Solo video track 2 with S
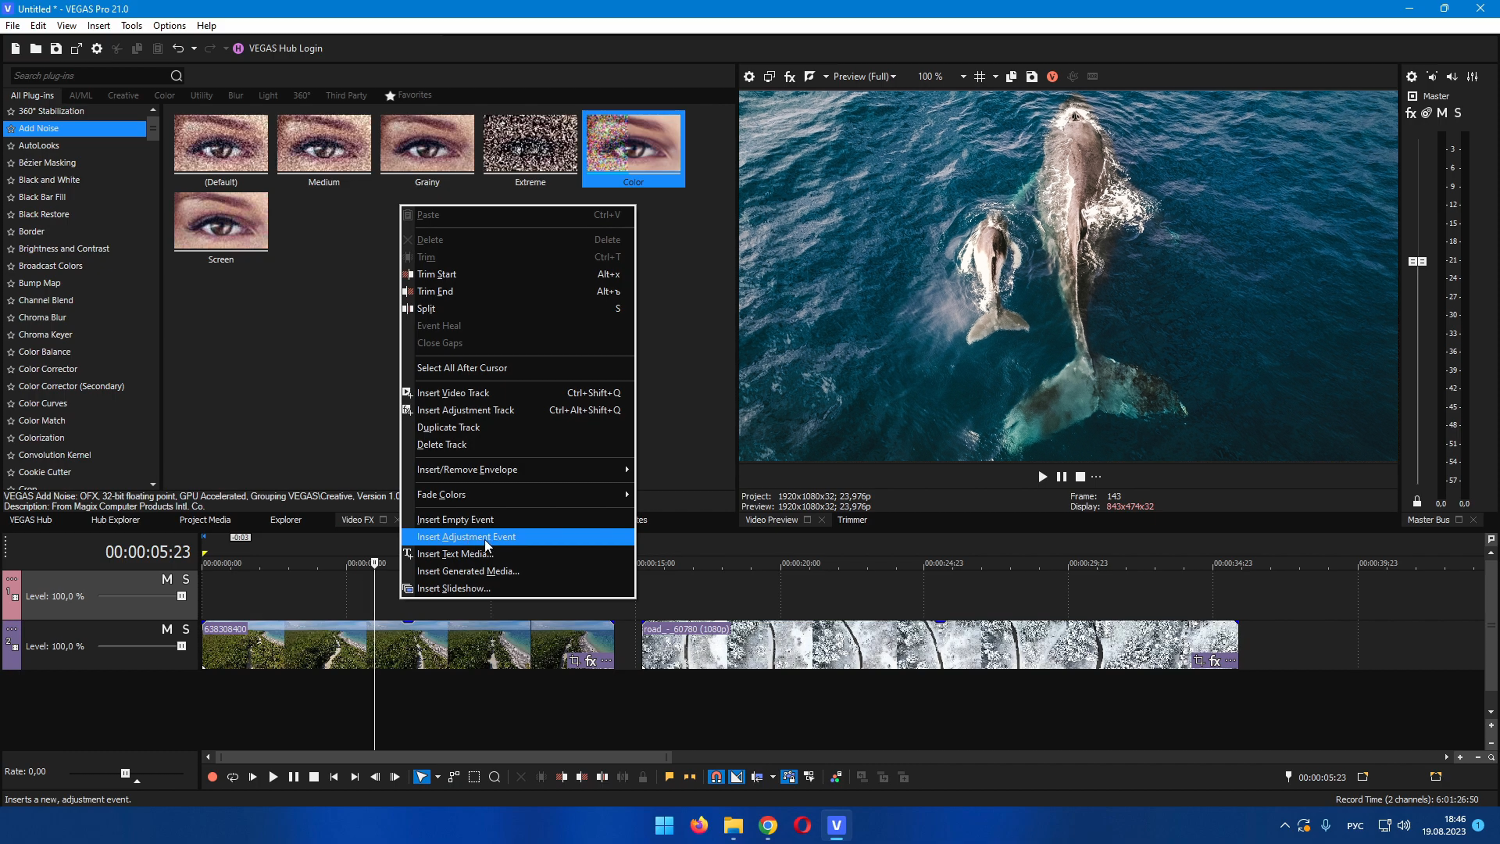Image resolution: width=1500 pixels, height=844 pixels. click(186, 629)
